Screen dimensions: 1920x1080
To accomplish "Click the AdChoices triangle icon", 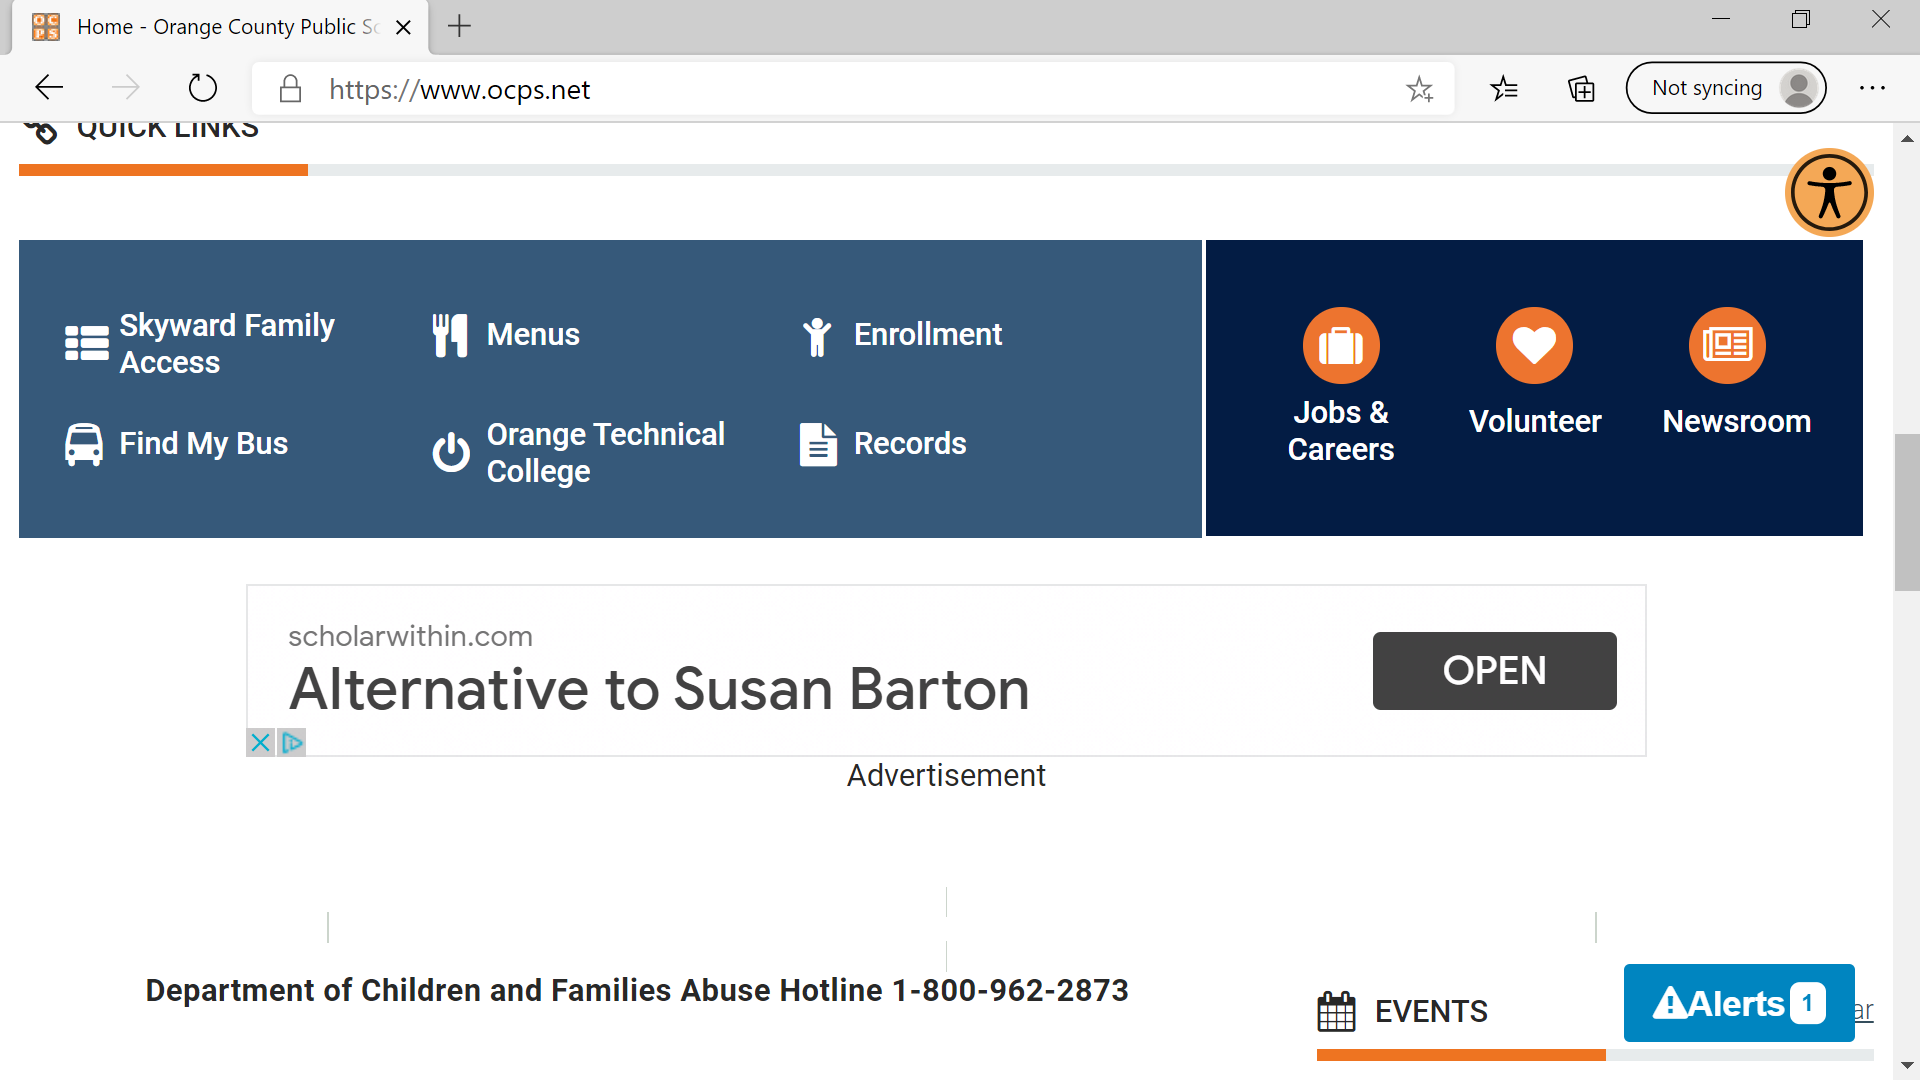I will pos(292,742).
